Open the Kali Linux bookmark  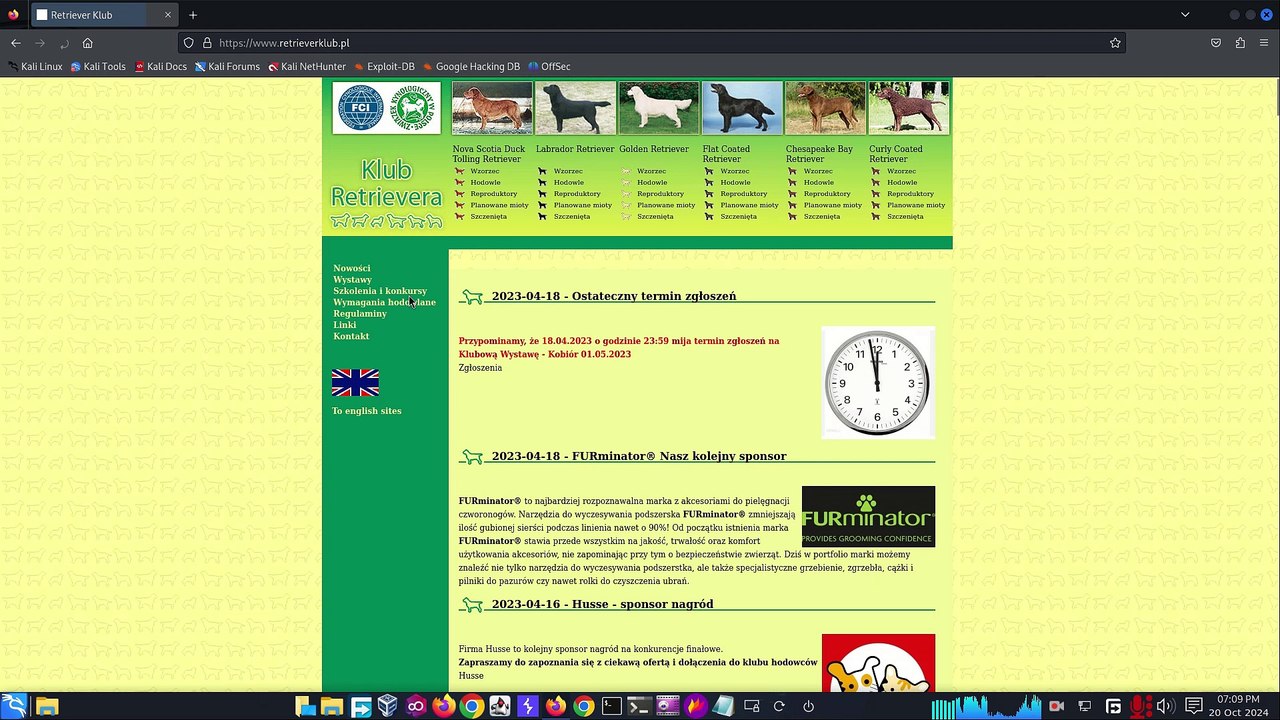point(35,67)
